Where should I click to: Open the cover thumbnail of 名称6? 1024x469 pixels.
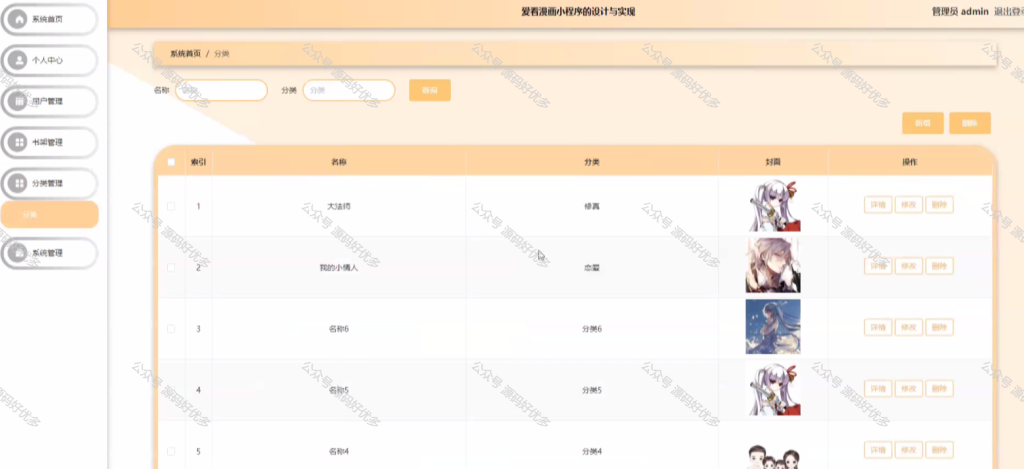(773, 327)
